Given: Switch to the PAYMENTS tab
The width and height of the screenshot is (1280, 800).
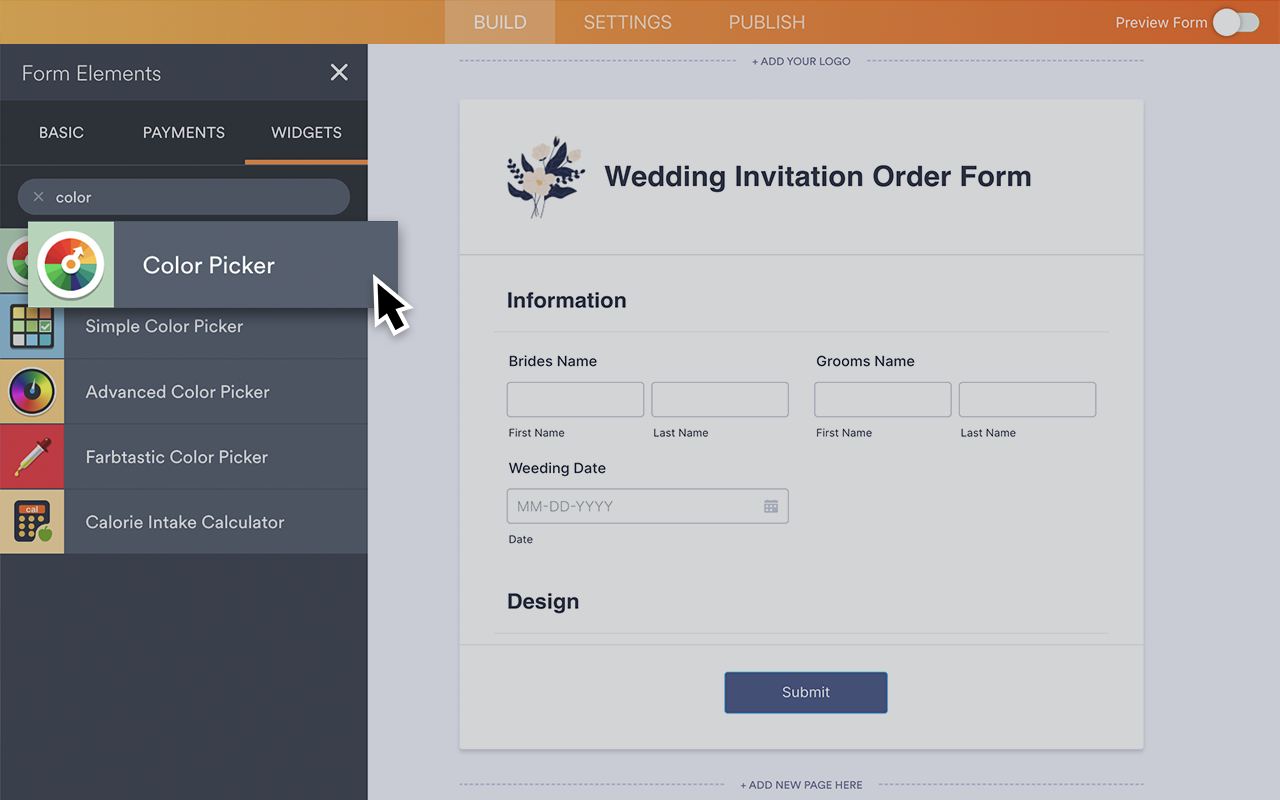Looking at the screenshot, I should point(183,132).
